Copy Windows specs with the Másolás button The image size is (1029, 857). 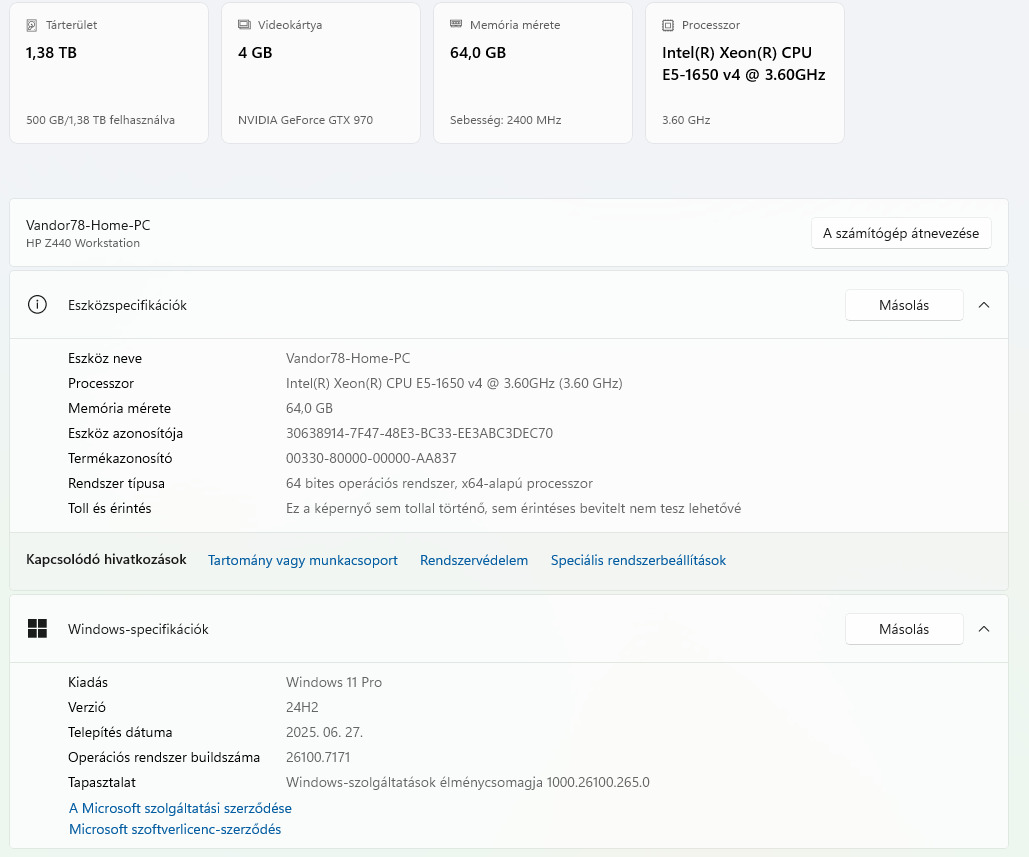click(x=904, y=629)
